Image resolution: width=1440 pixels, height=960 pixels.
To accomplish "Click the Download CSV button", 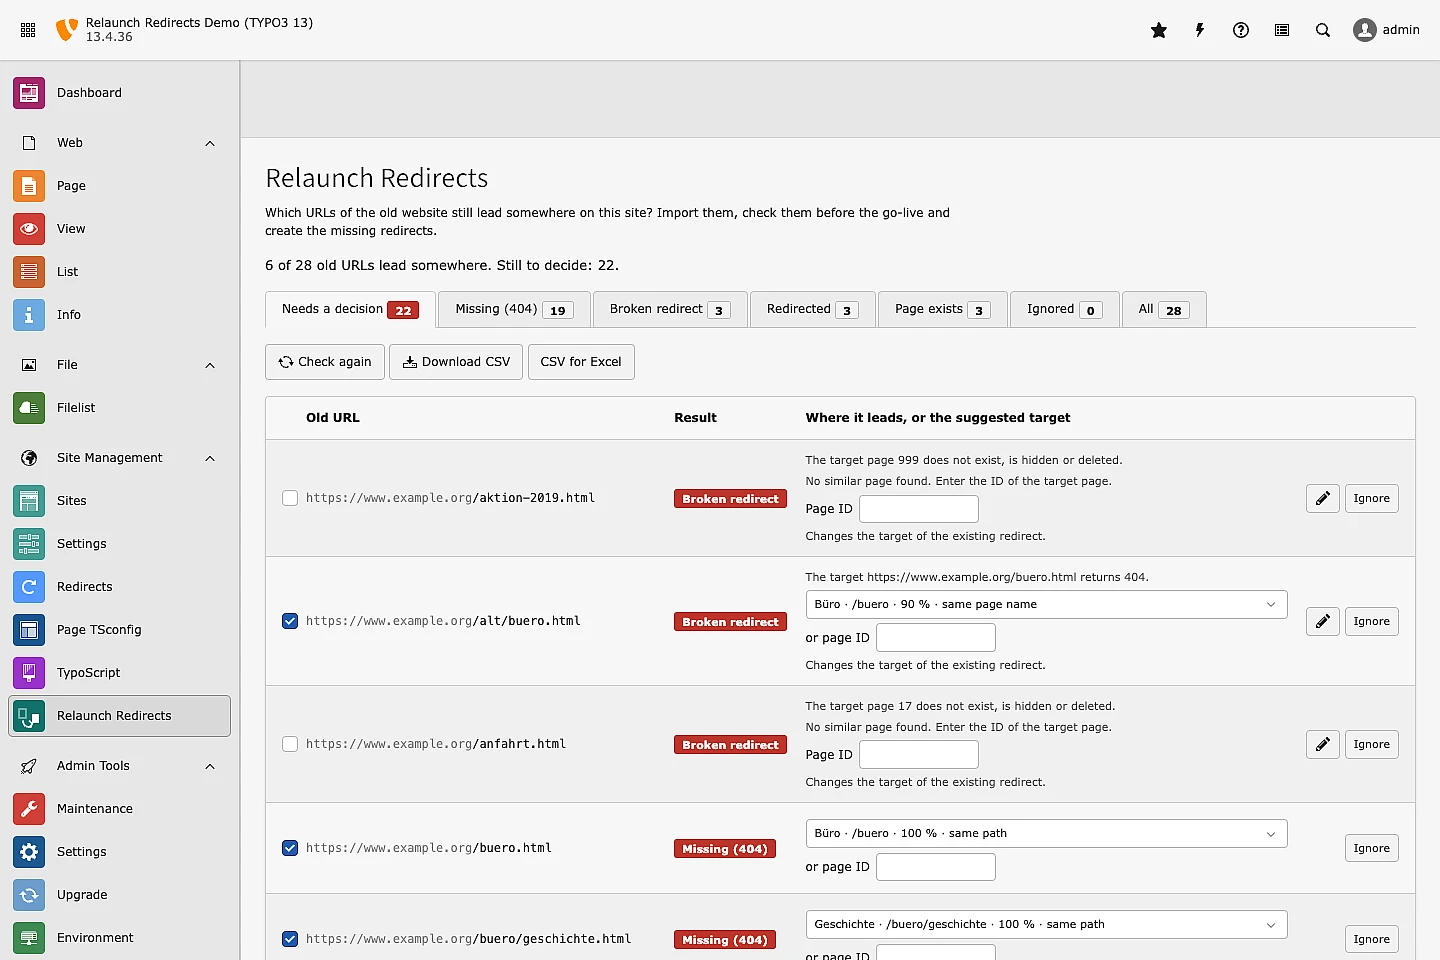I will 456,362.
